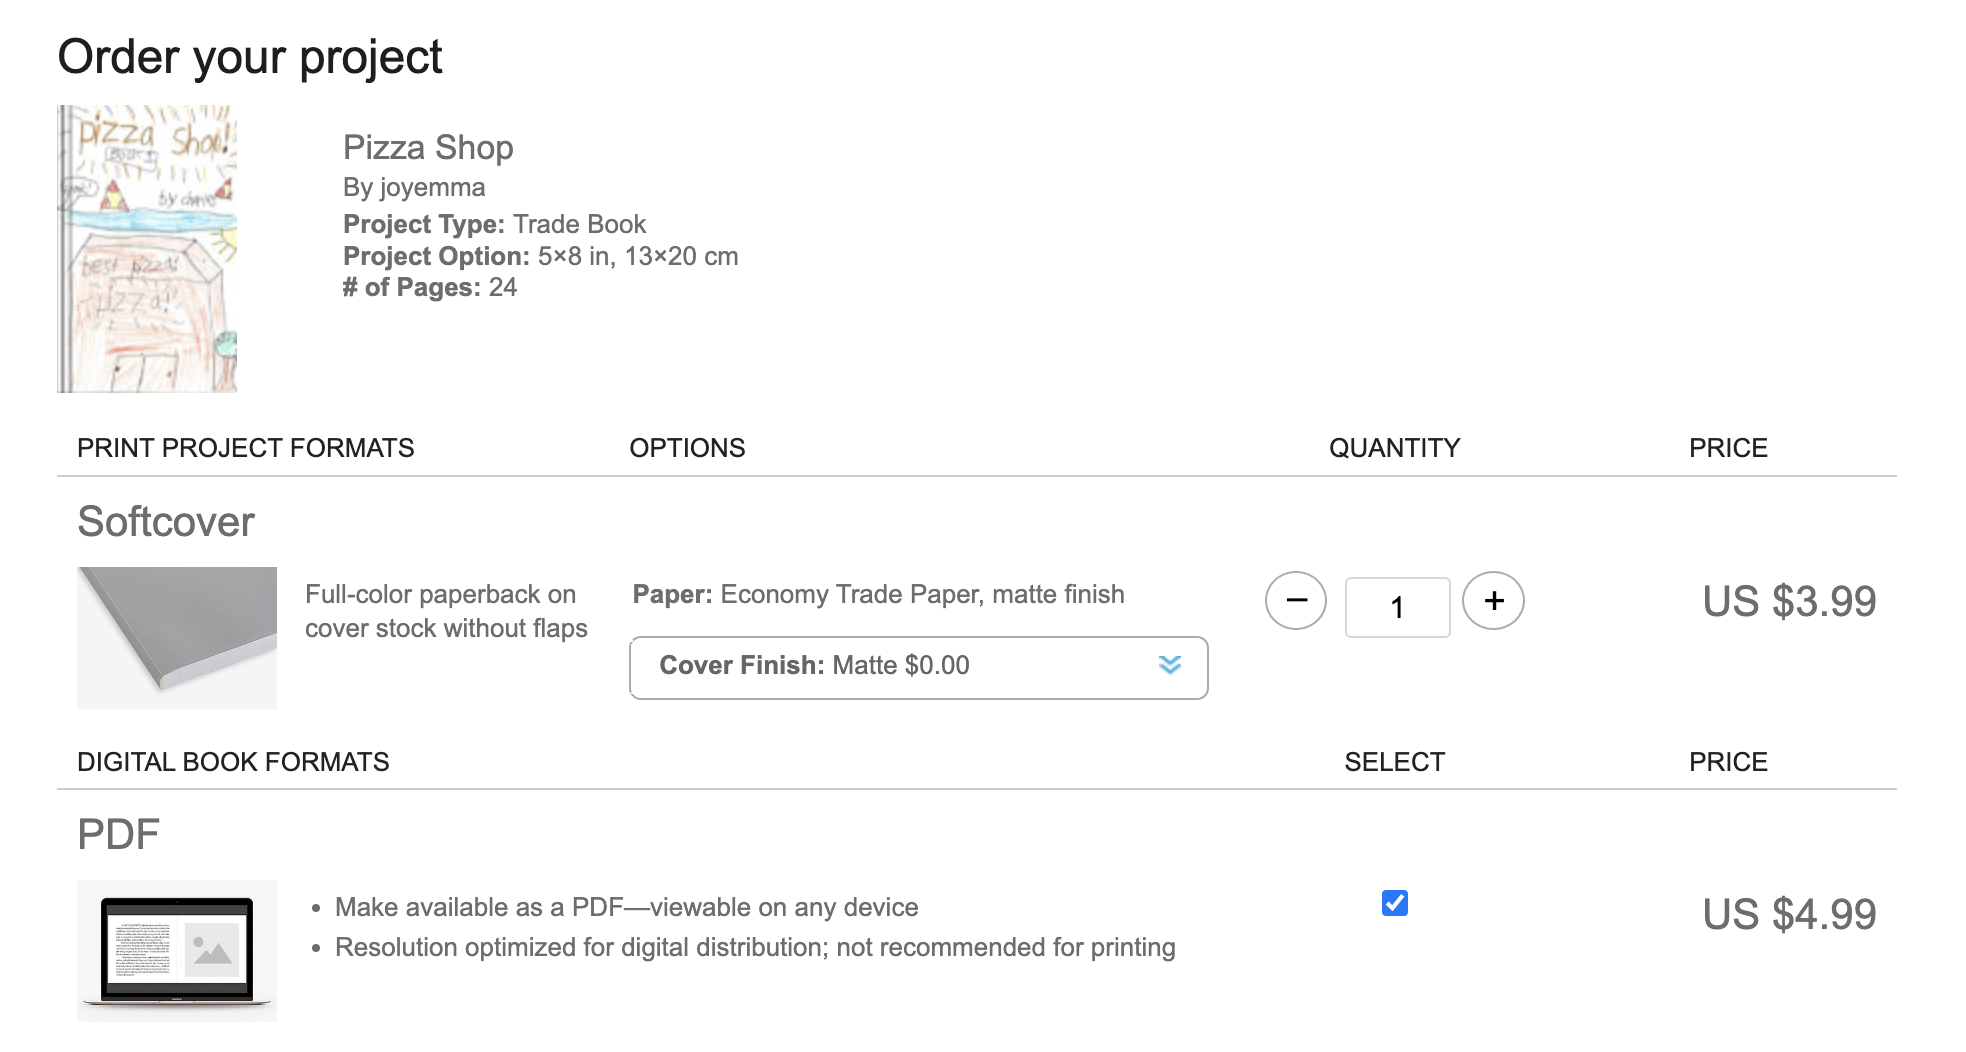This screenshot has height=1052, width=1966.
Task: Click the Digital Book Formats section header
Action: click(233, 762)
